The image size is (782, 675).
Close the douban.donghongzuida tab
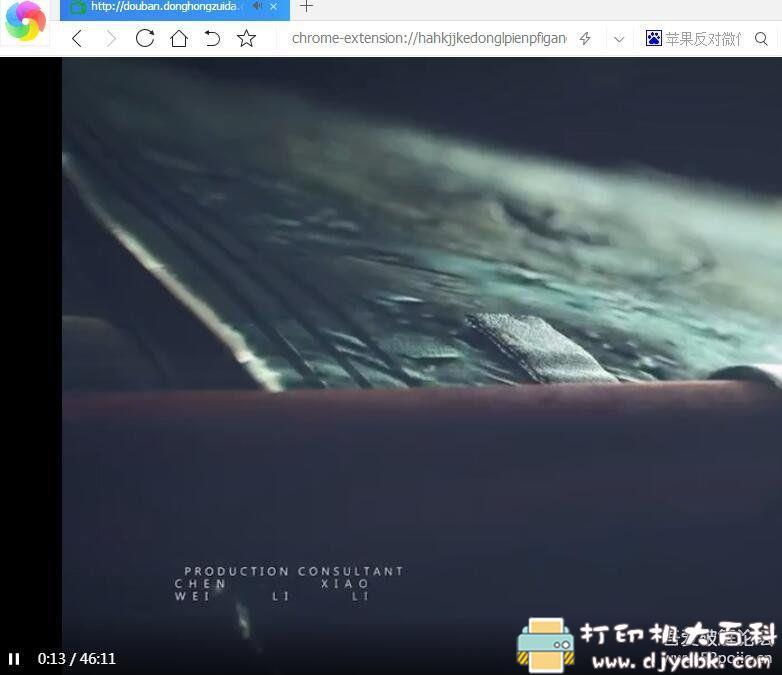tap(273, 6)
